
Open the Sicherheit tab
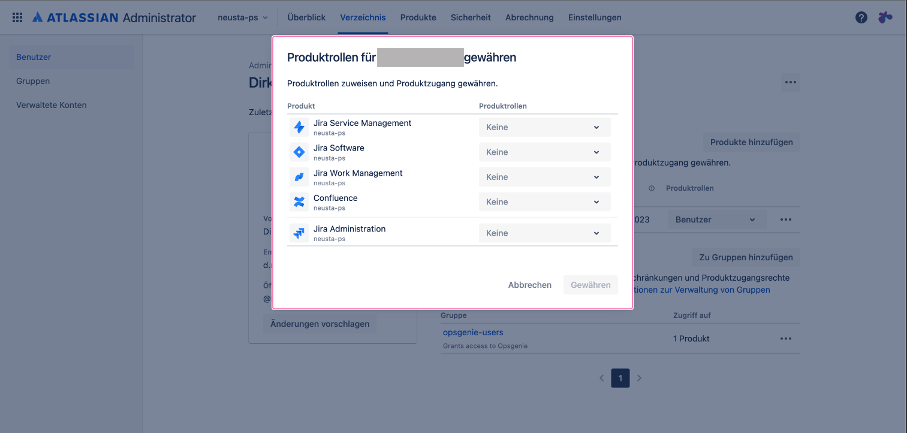tap(471, 17)
